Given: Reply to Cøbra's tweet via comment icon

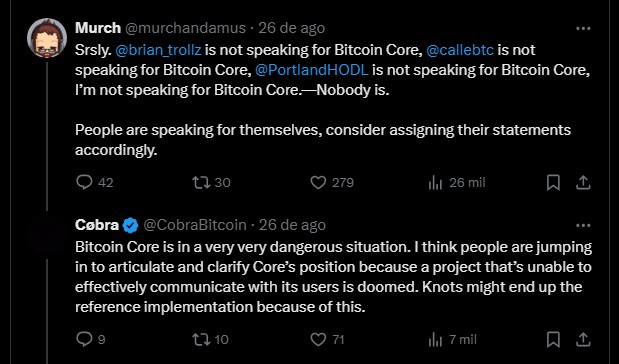Looking at the screenshot, I should [x=84, y=339].
